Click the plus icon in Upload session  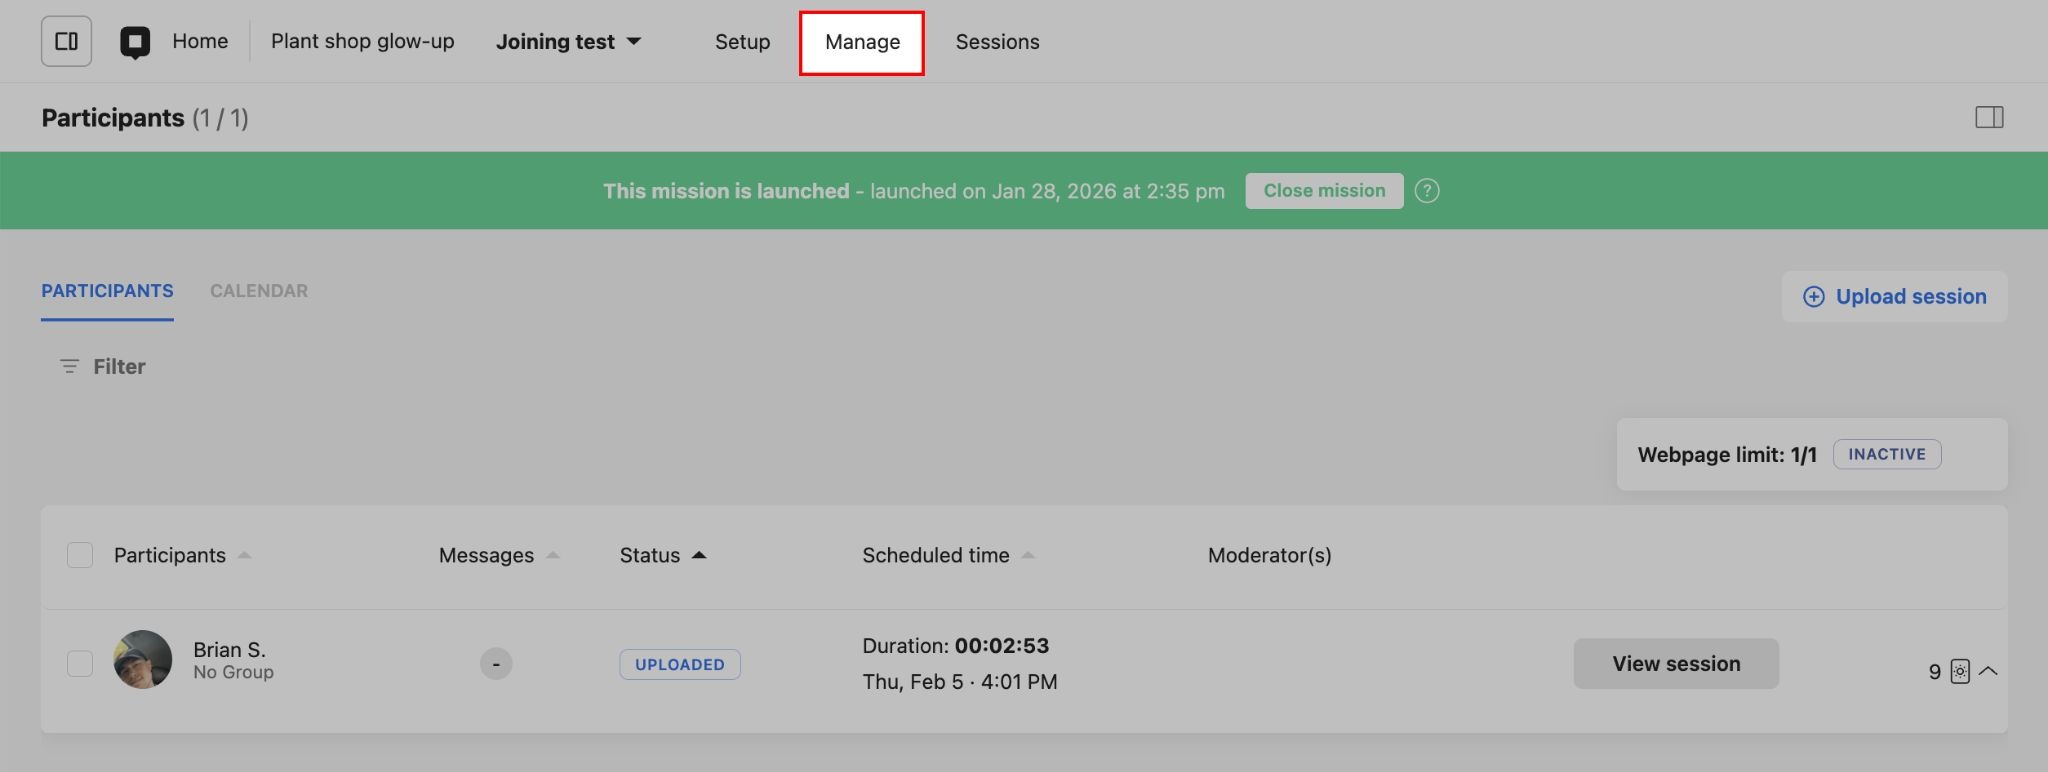[x=1813, y=297]
